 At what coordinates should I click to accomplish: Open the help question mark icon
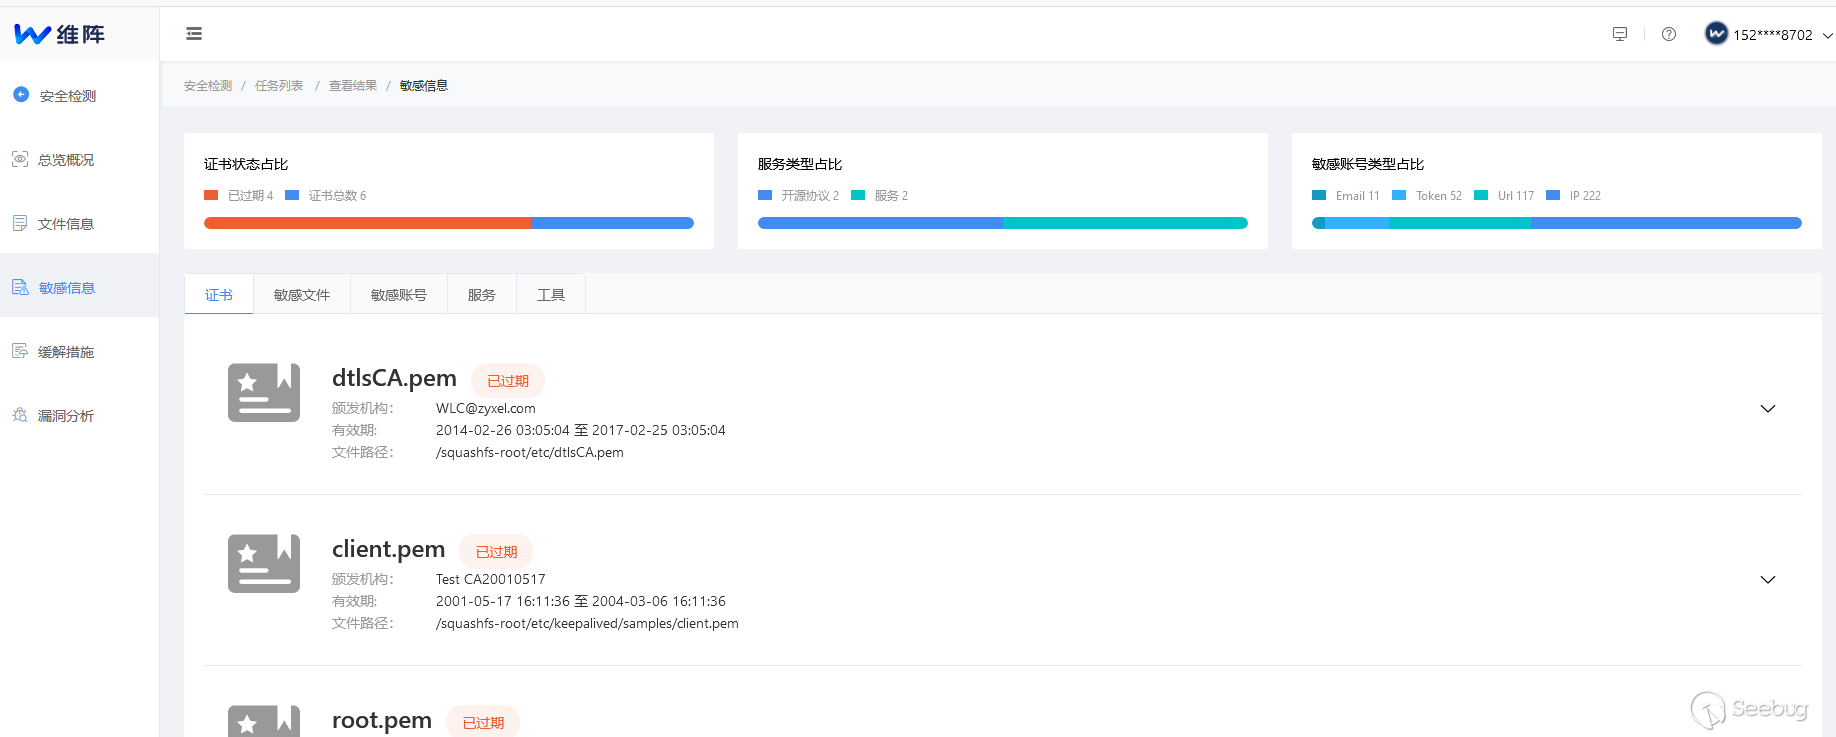pos(1669,34)
